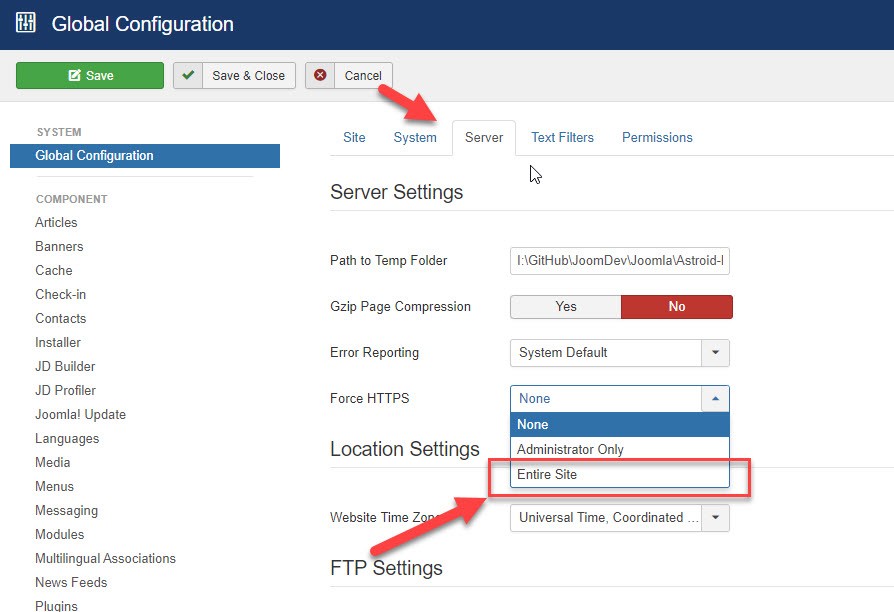The image size is (894, 612).
Task: Click the Gzip Page Compression label
Action: pyautogui.click(x=400, y=307)
